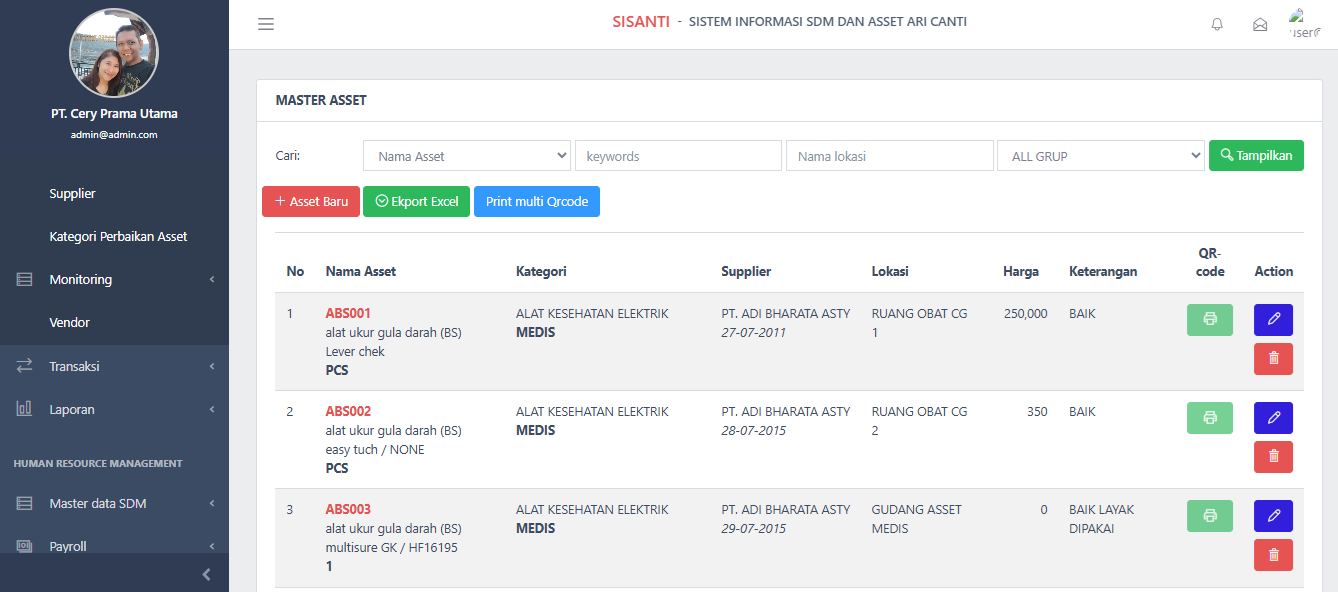This screenshot has height=592, width=1338.
Task: Open the Nama Asset search field dropdown
Action: [466, 156]
